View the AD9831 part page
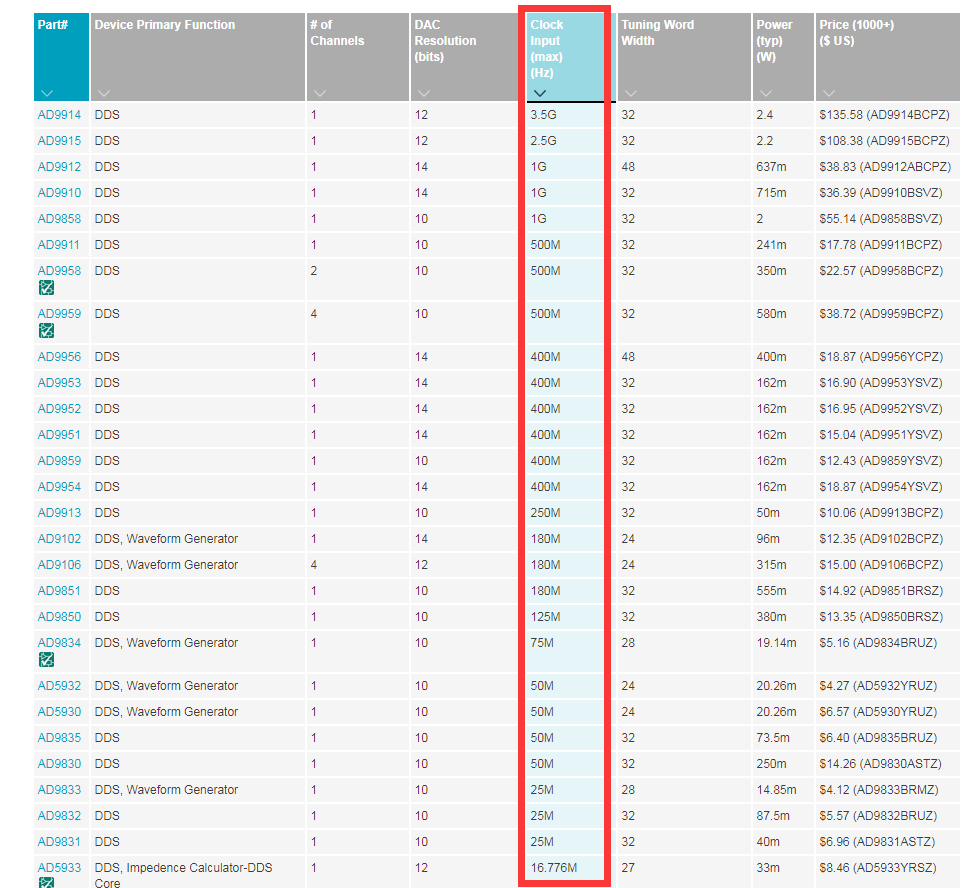The width and height of the screenshot is (973, 888). click(59, 843)
